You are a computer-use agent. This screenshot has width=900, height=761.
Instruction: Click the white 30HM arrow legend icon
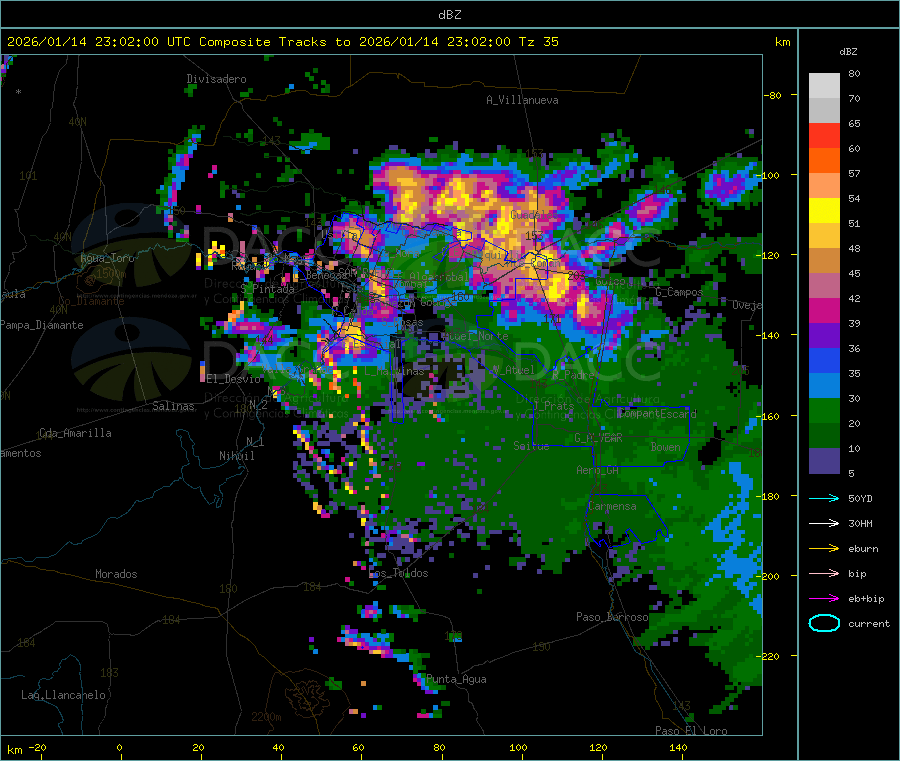tap(824, 523)
